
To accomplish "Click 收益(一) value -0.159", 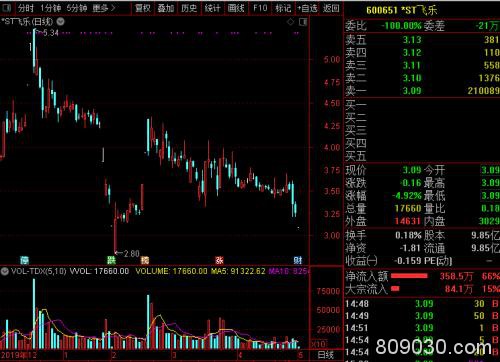I will (408, 261).
